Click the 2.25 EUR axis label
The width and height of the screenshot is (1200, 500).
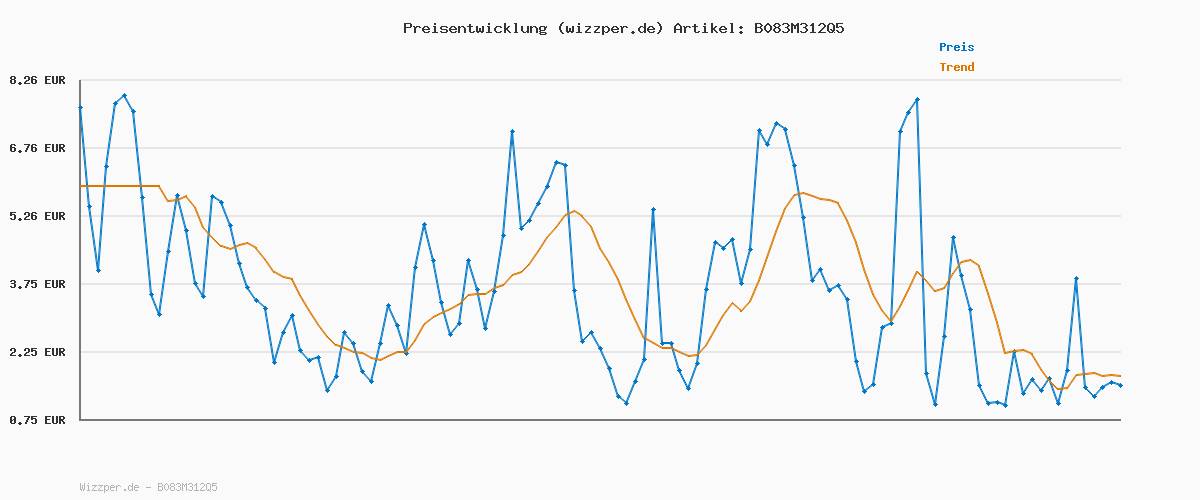(x=37, y=352)
